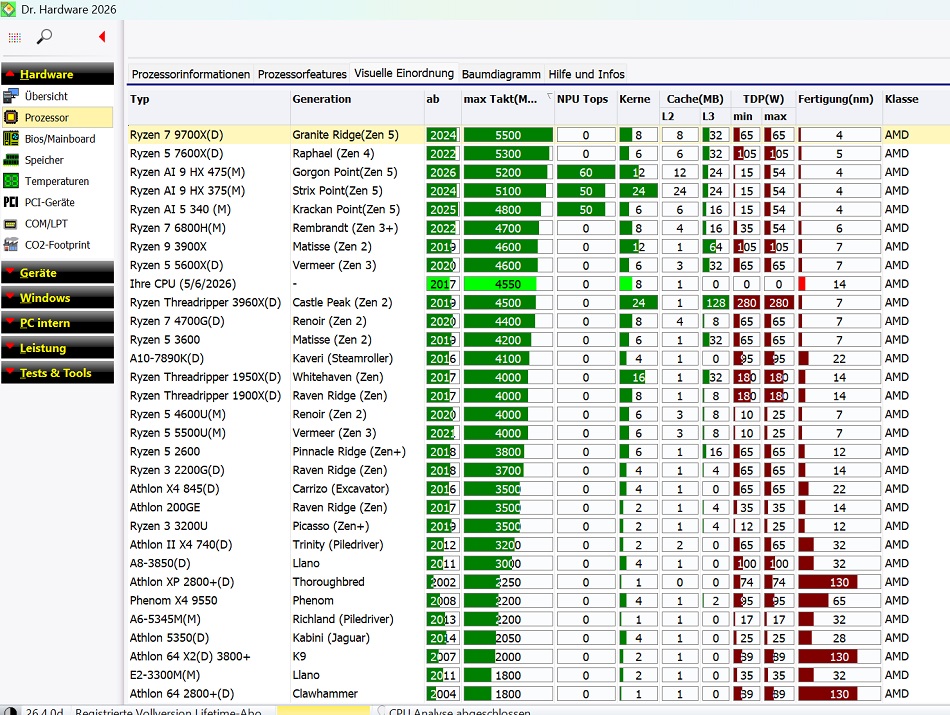950x715 pixels.
Task: Expand the Windows sidebar group
Action: tap(58, 298)
